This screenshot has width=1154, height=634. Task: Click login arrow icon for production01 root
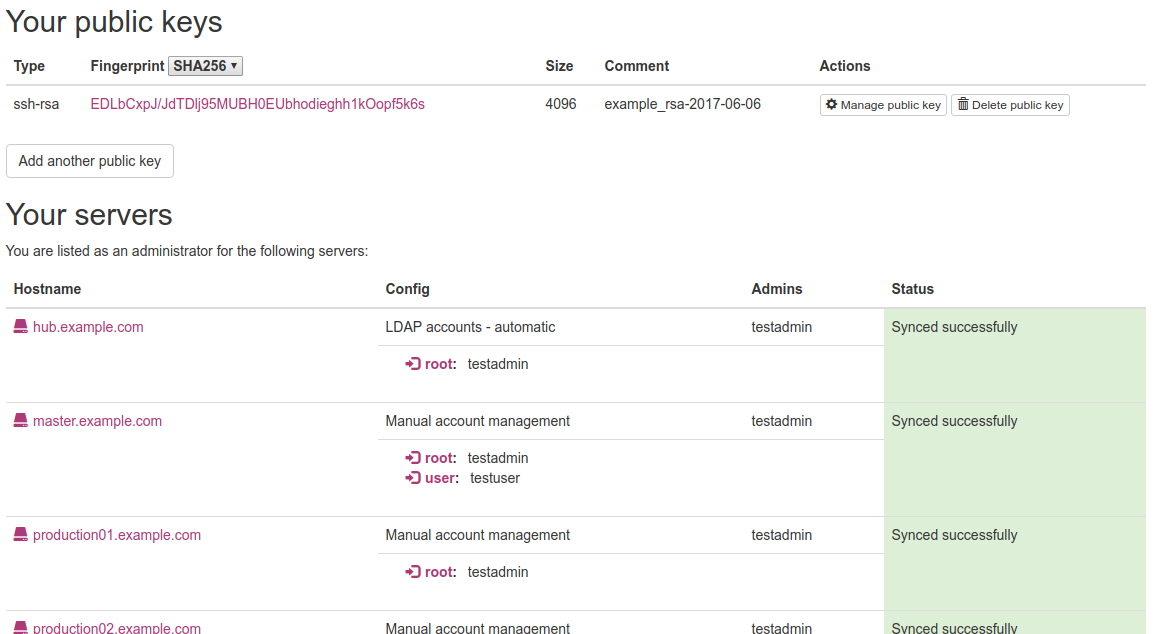point(413,572)
